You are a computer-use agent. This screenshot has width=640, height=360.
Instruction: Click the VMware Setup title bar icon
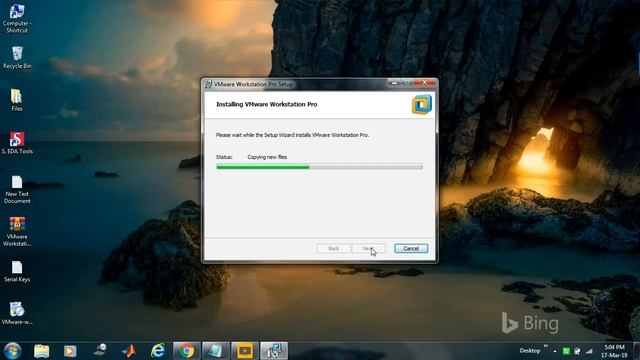(x=208, y=84)
